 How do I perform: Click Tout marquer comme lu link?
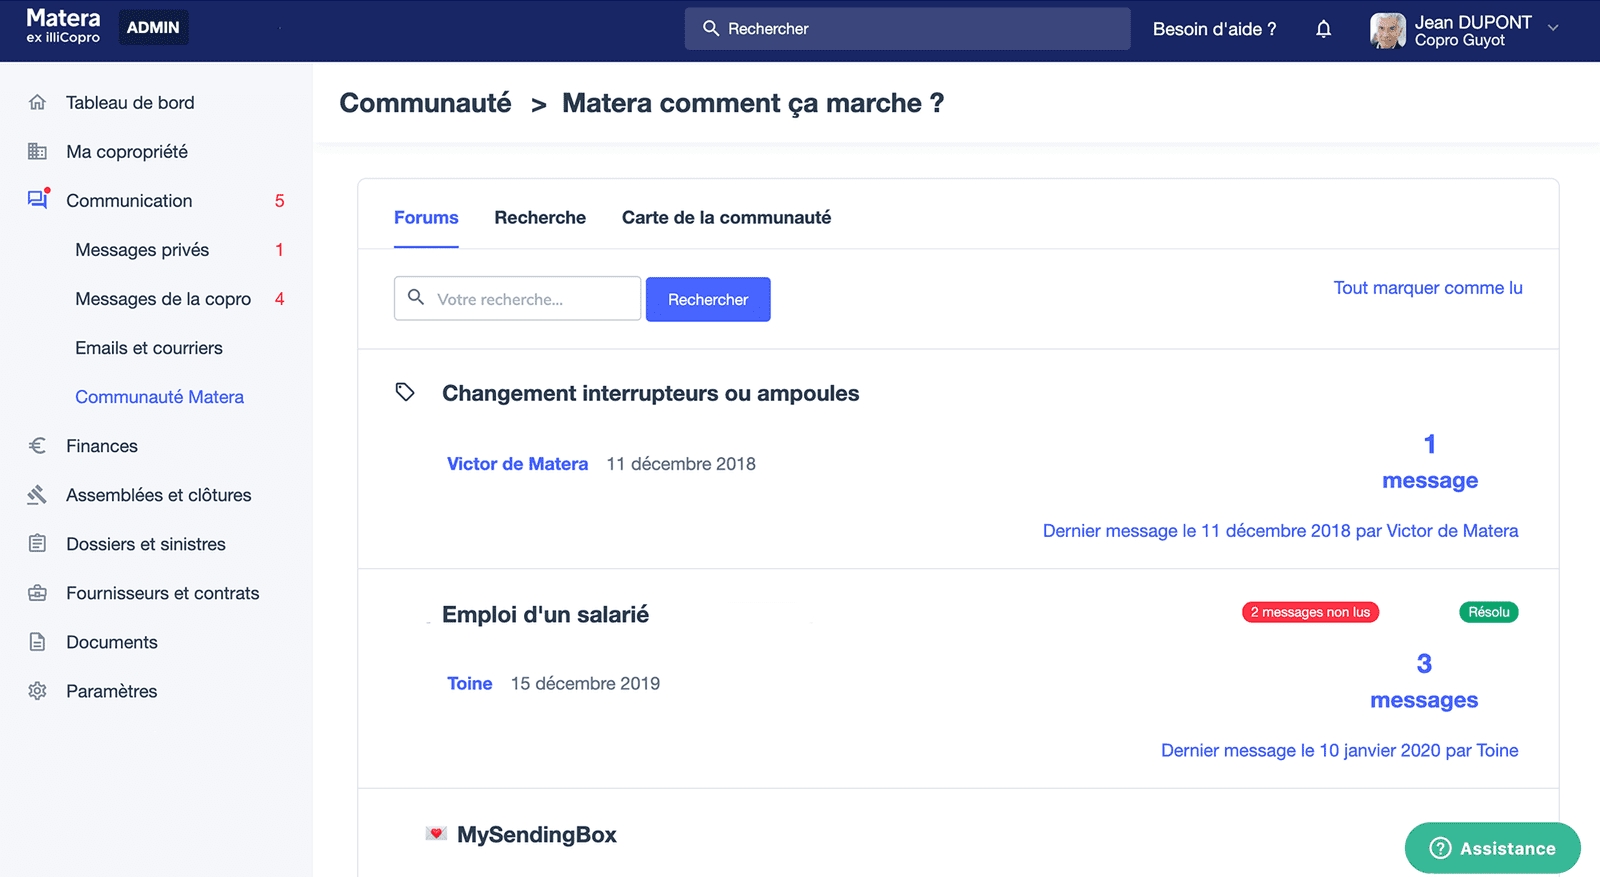(x=1428, y=287)
